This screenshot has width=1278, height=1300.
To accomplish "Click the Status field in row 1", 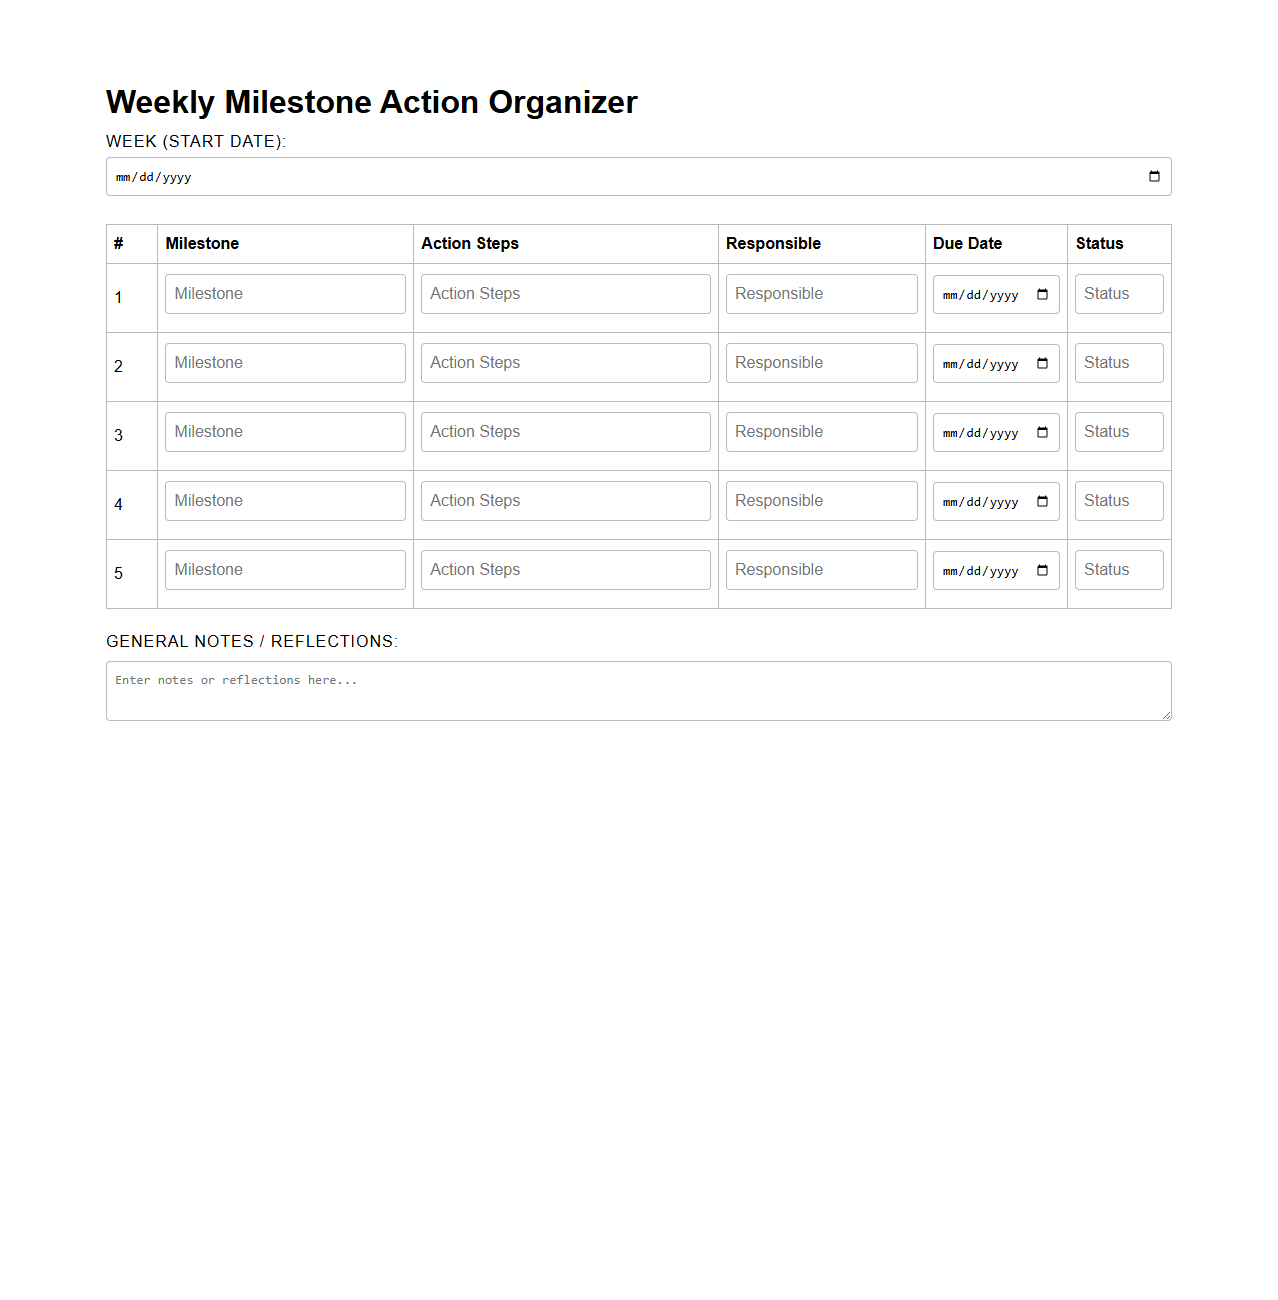I will (1118, 293).
